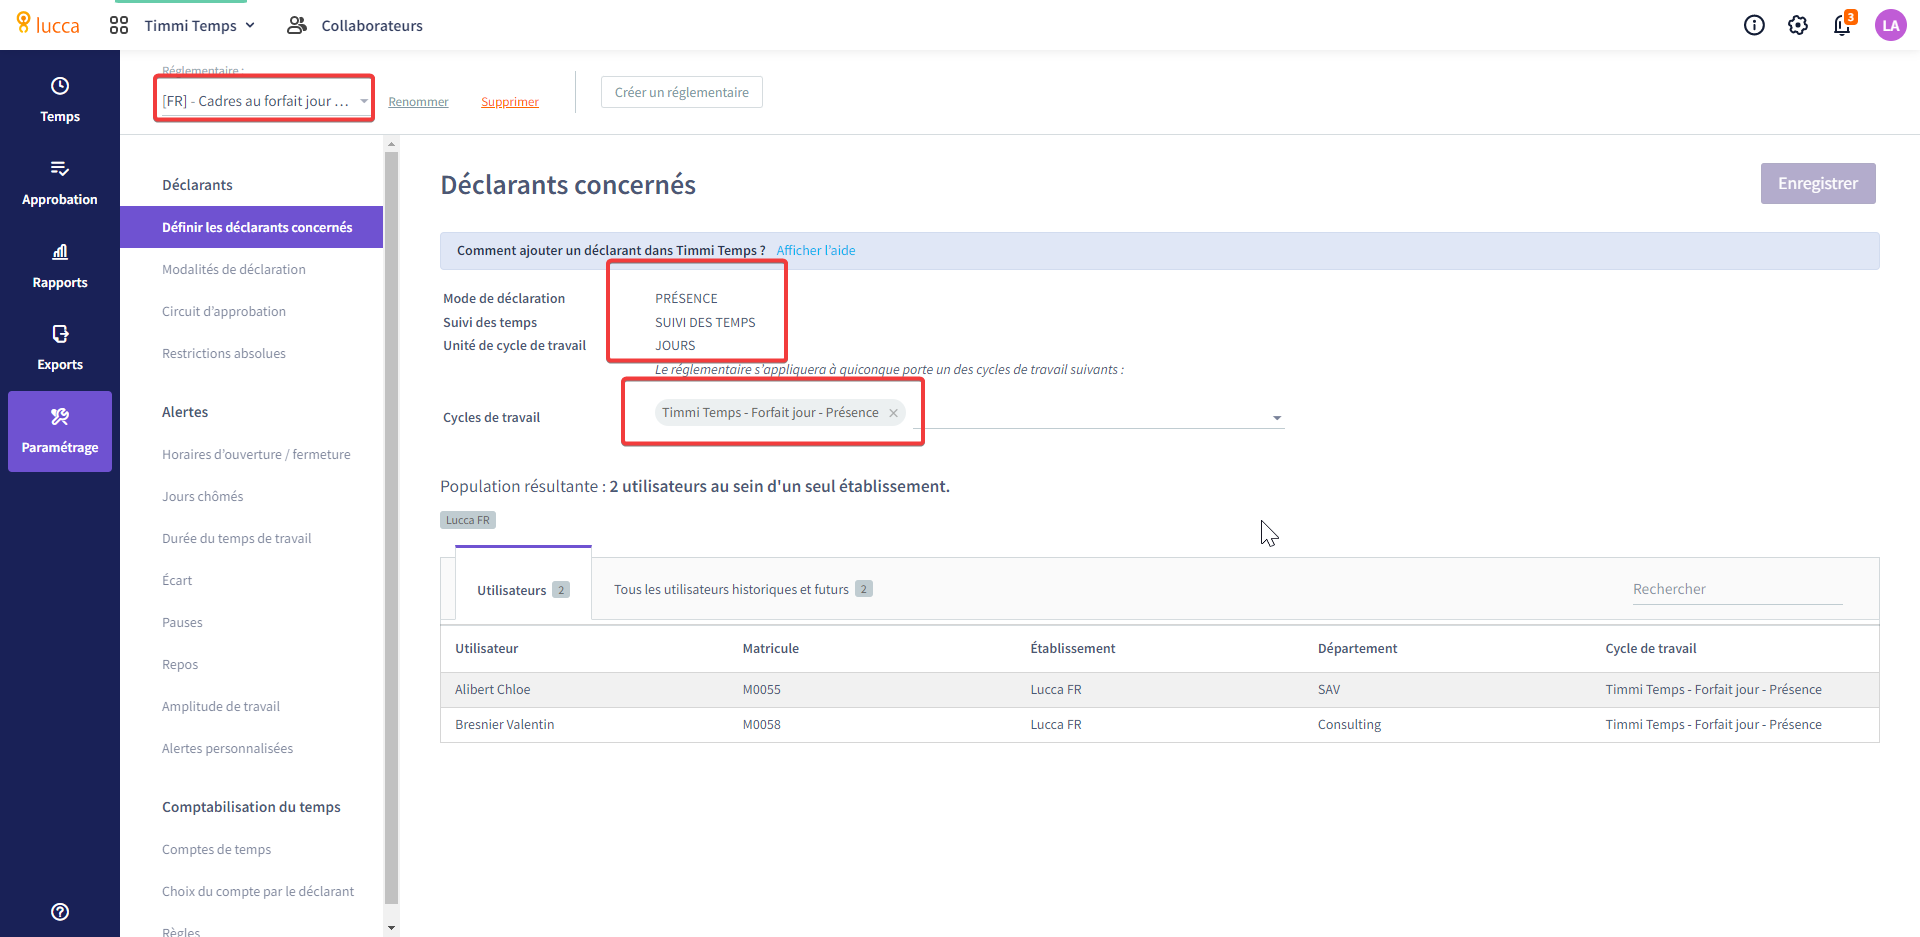
Task: Open Jours chômés settings
Action: point(203,496)
